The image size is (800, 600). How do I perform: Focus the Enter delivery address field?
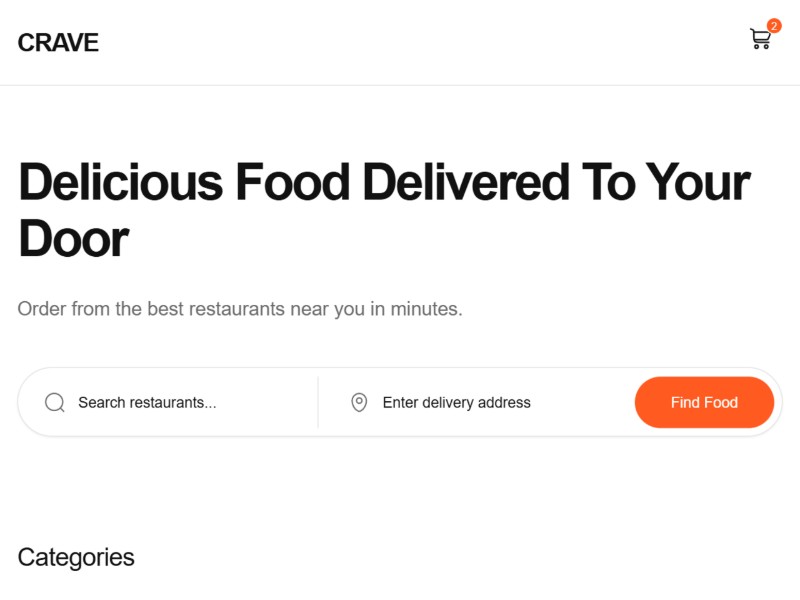pyautogui.click(x=500, y=402)
